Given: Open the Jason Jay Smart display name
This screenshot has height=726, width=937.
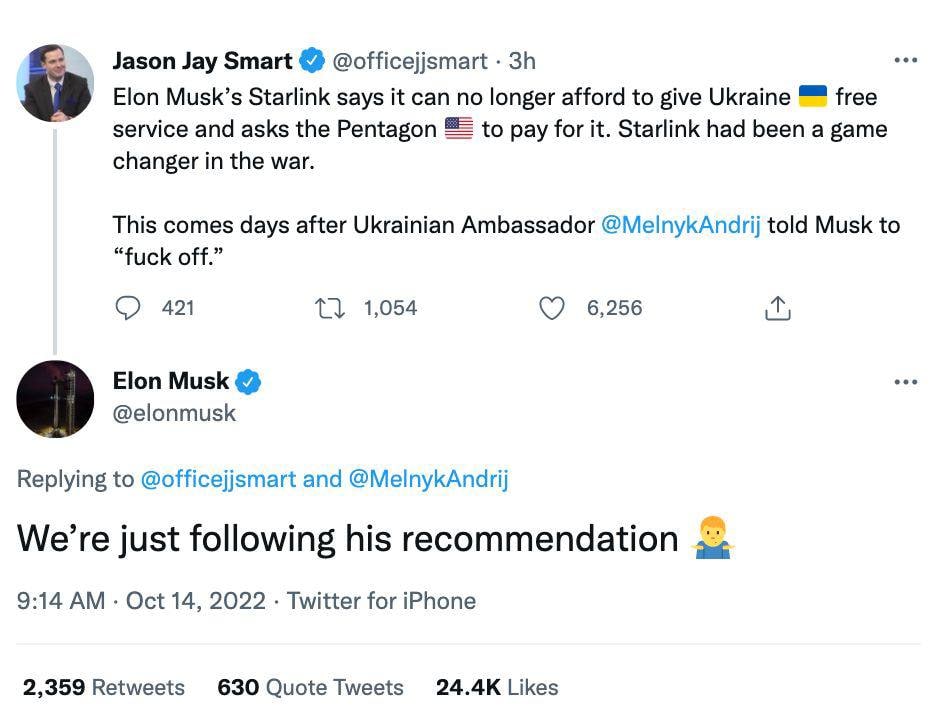Looking at the screenshot, I should 202,61.
